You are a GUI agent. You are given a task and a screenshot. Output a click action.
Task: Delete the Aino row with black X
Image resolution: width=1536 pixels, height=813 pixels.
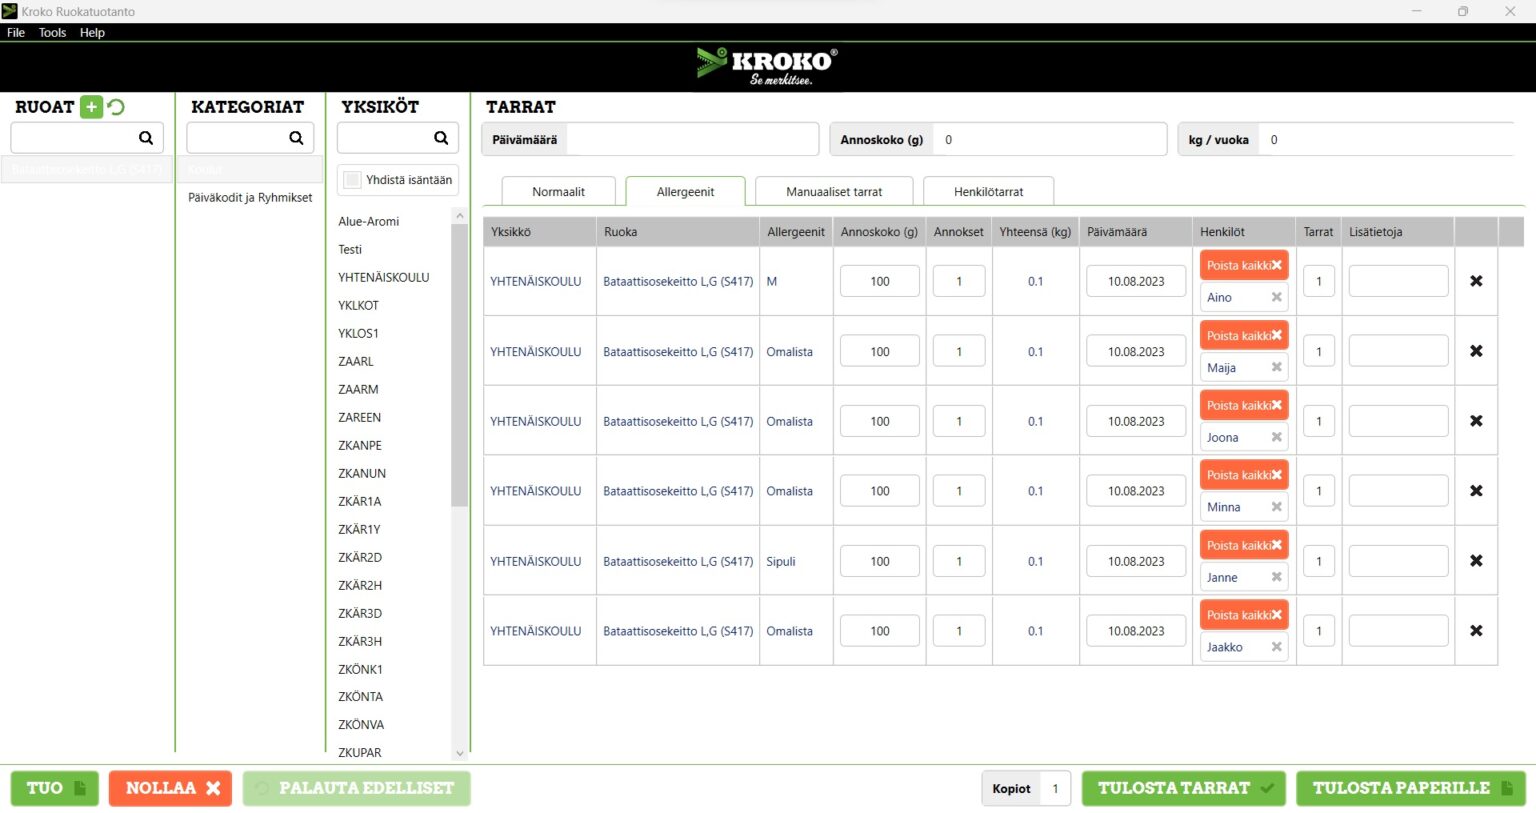tap(1476, 281)
